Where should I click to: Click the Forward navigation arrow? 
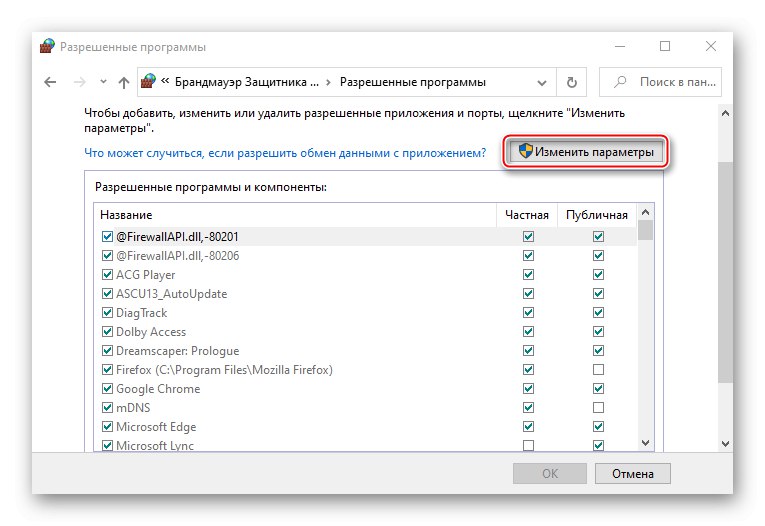click(x=80, y=82)
